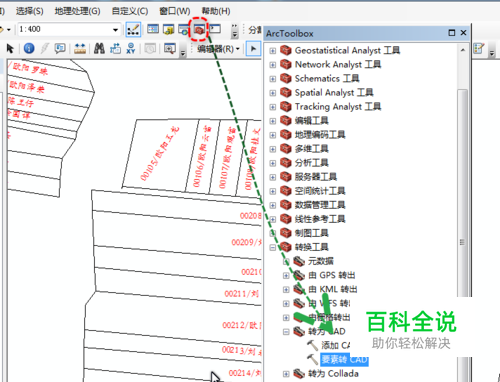The image size is (500, 382).
Task: Click the Measure ruler tool
Action: [x=80, y=49]
